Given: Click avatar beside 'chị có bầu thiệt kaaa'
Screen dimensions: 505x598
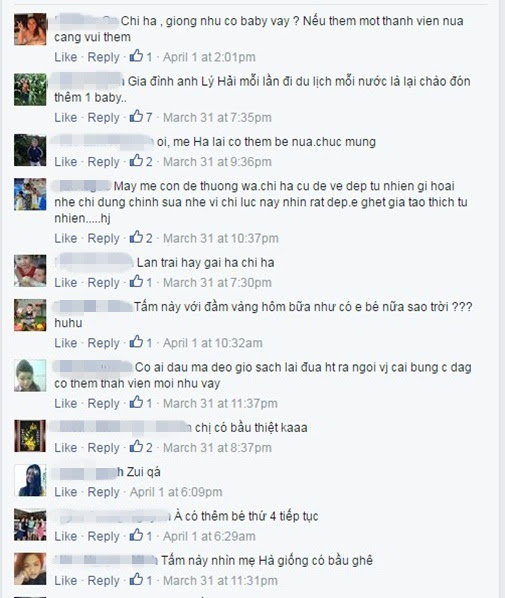Looking at the screenshot, I should tap(30, 436).
